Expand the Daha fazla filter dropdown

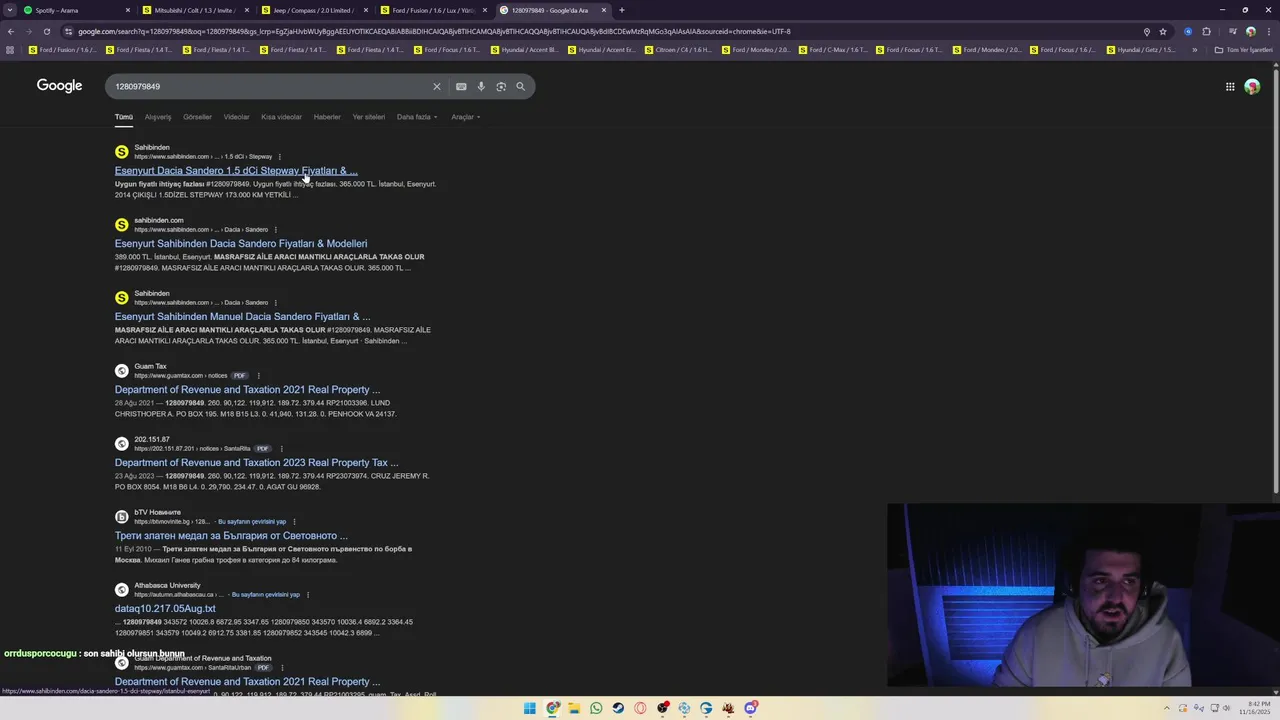coord(417,117)
